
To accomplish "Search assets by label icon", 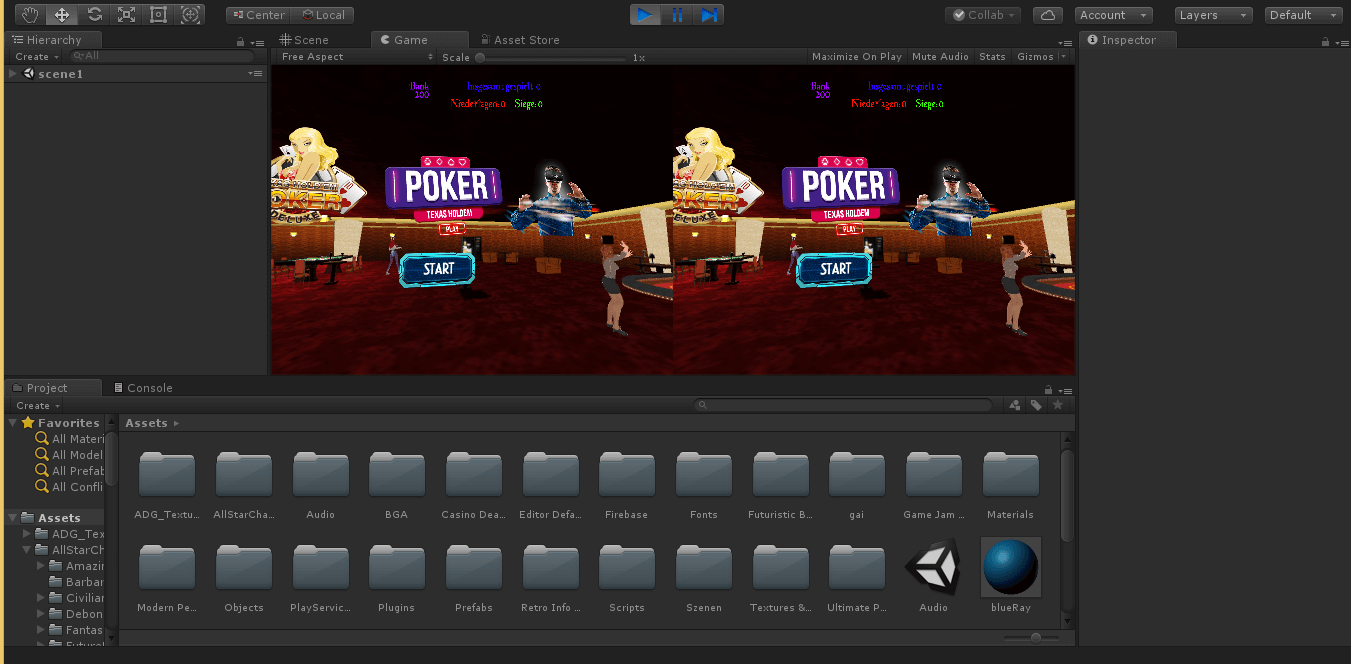I will 1036,405.
